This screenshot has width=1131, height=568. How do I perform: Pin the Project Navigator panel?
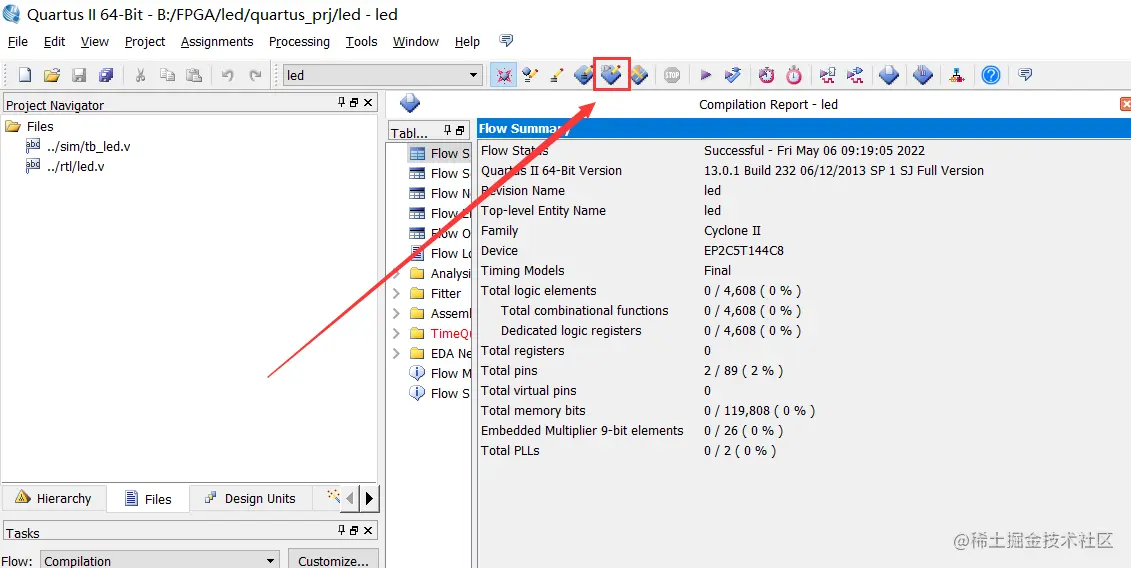click(342, 103)
